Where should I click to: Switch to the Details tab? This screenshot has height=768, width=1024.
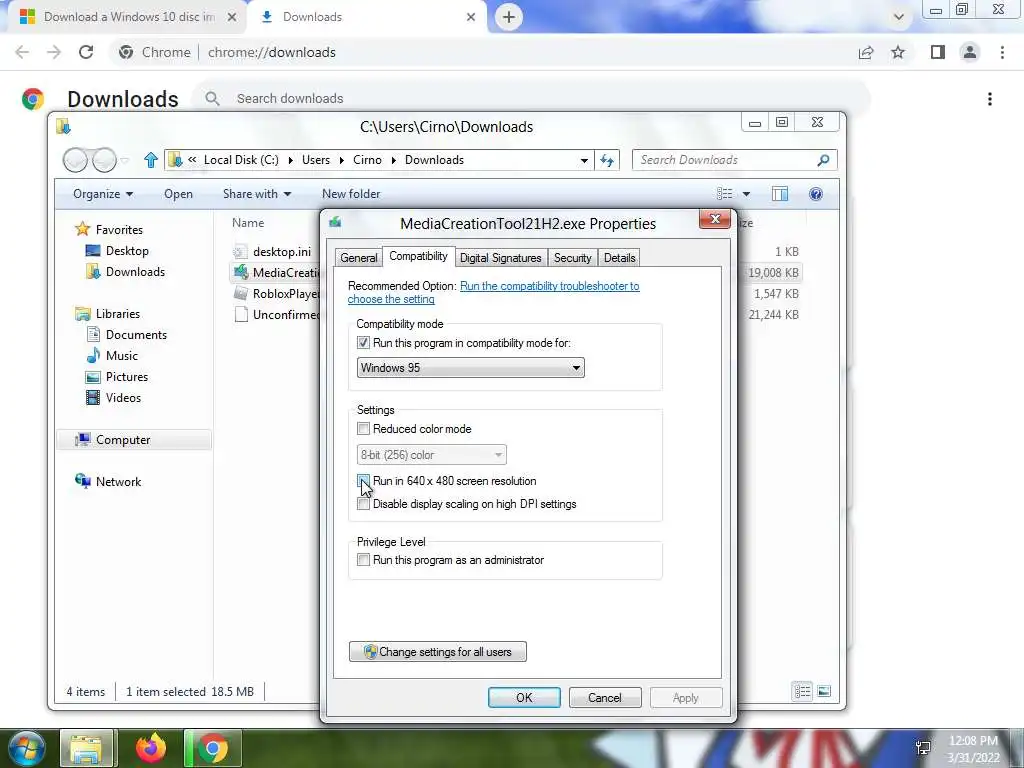coord(619,258)
